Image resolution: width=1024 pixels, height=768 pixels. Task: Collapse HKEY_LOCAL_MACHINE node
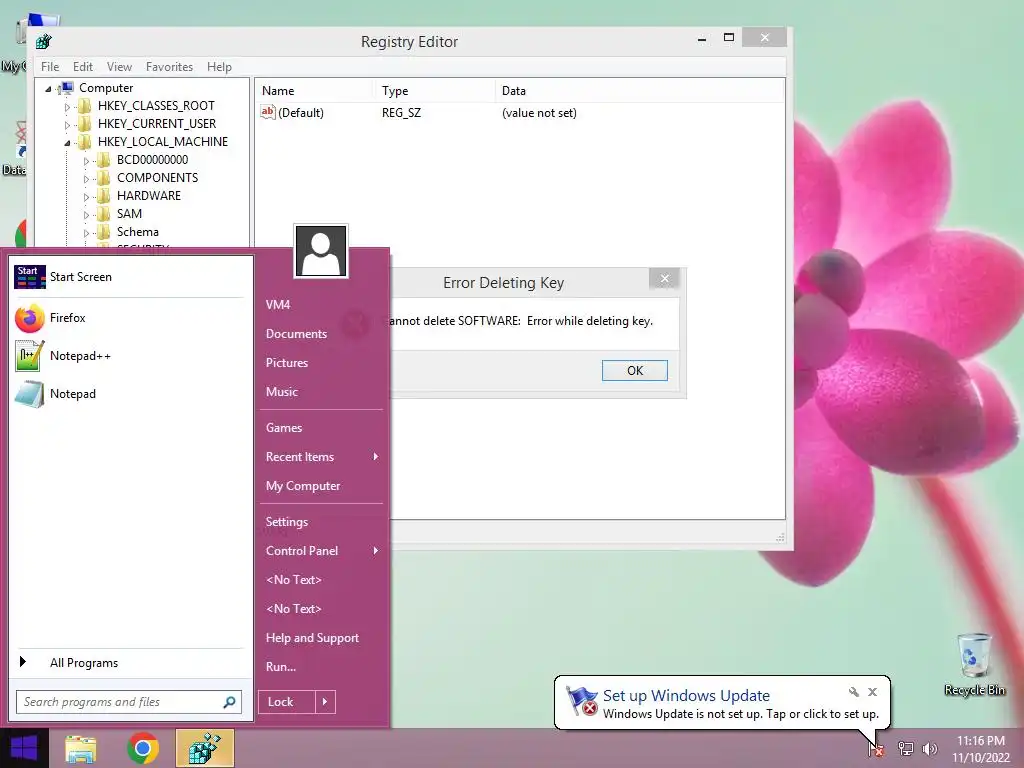(67, 142)
